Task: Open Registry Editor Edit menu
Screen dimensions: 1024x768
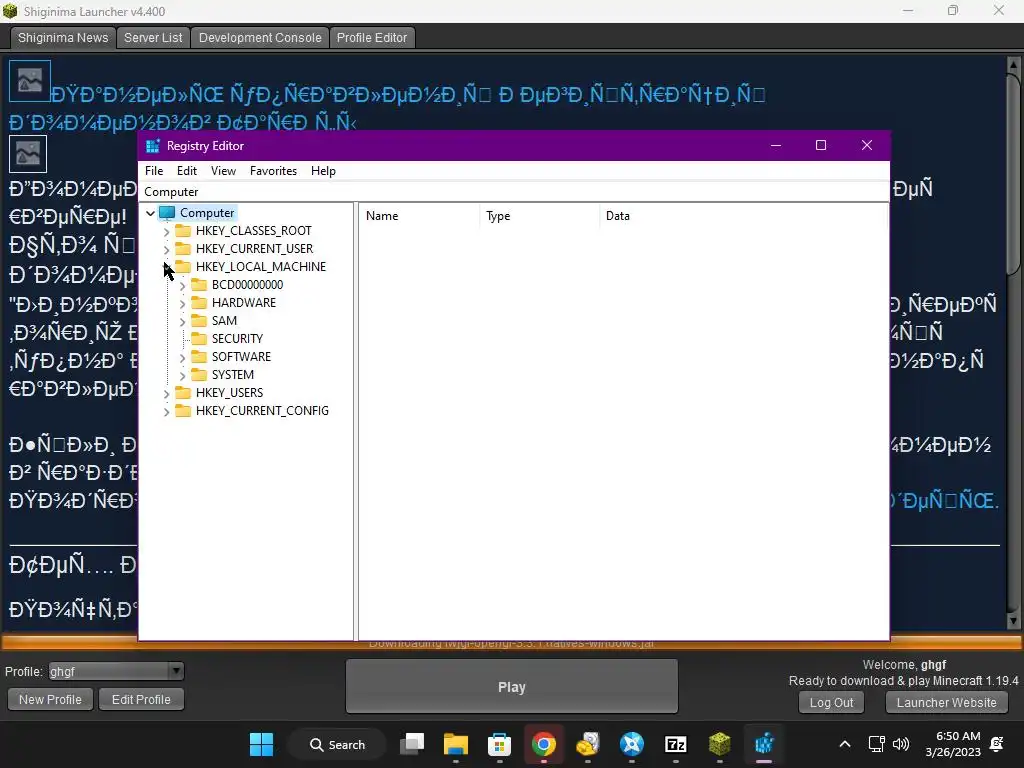Action: [187, 171]
